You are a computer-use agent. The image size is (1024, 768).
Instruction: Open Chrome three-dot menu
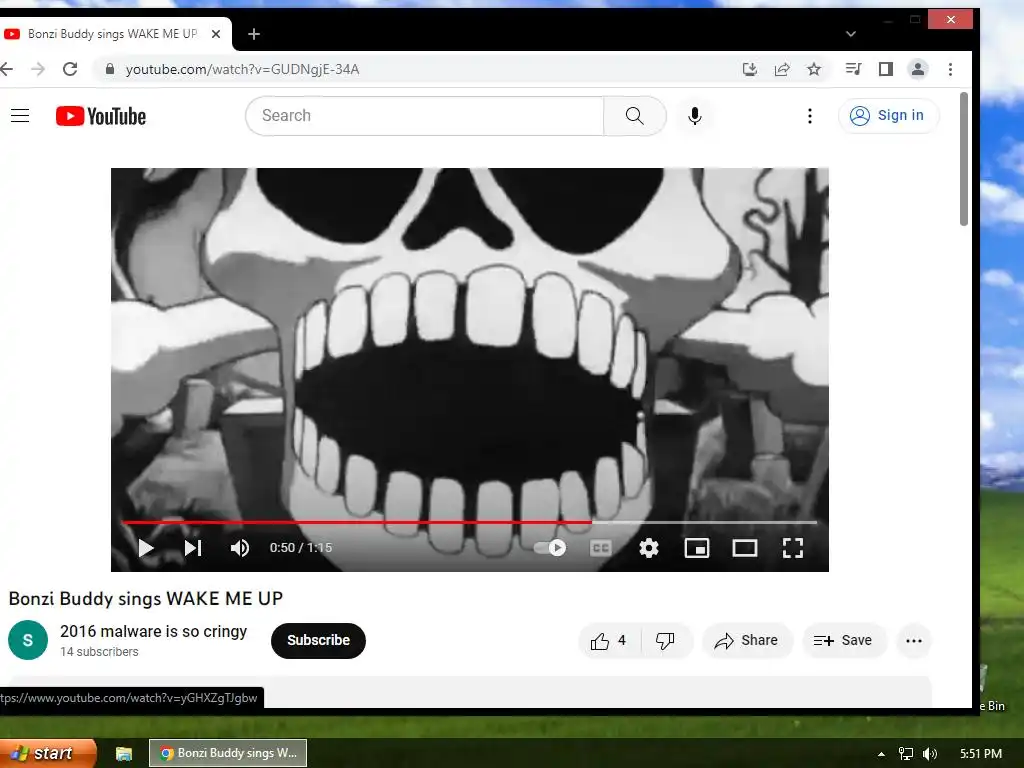pyautogui.click(x=950, y=69)
